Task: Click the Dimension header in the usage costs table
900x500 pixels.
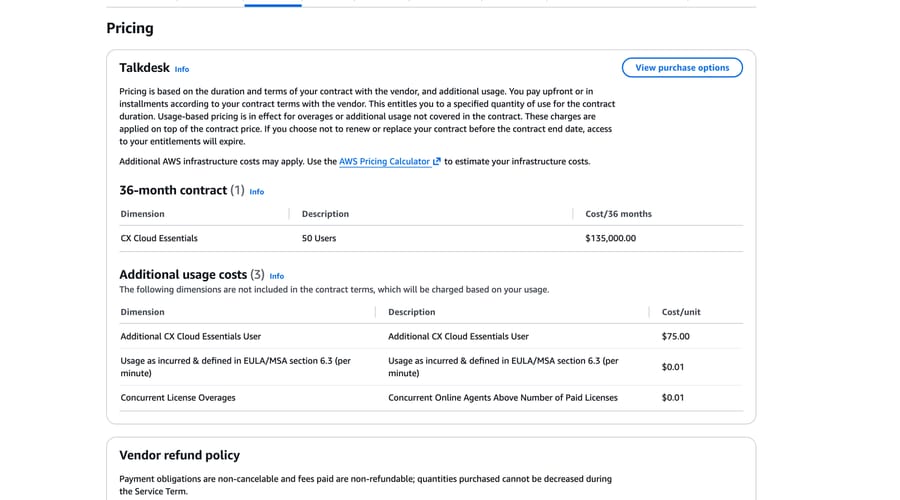Action: (x=142, y=312)
